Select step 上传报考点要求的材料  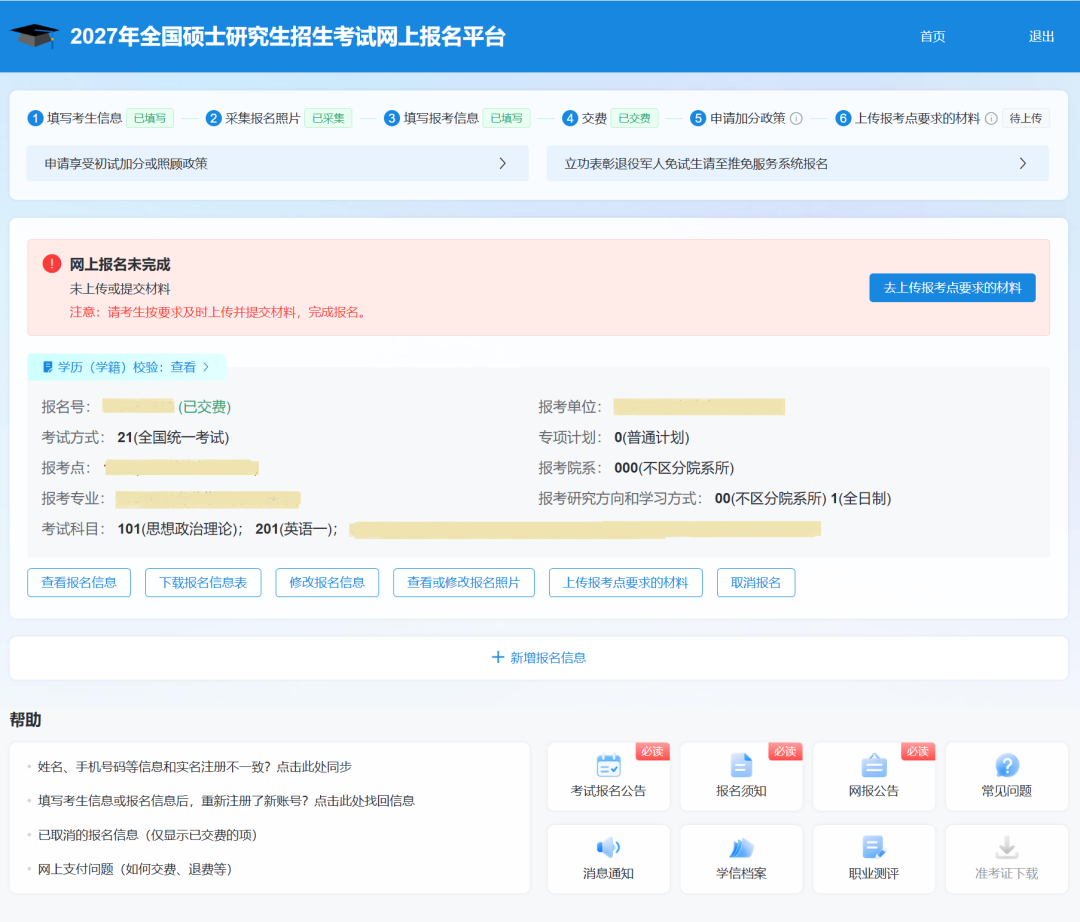(917, 118)
